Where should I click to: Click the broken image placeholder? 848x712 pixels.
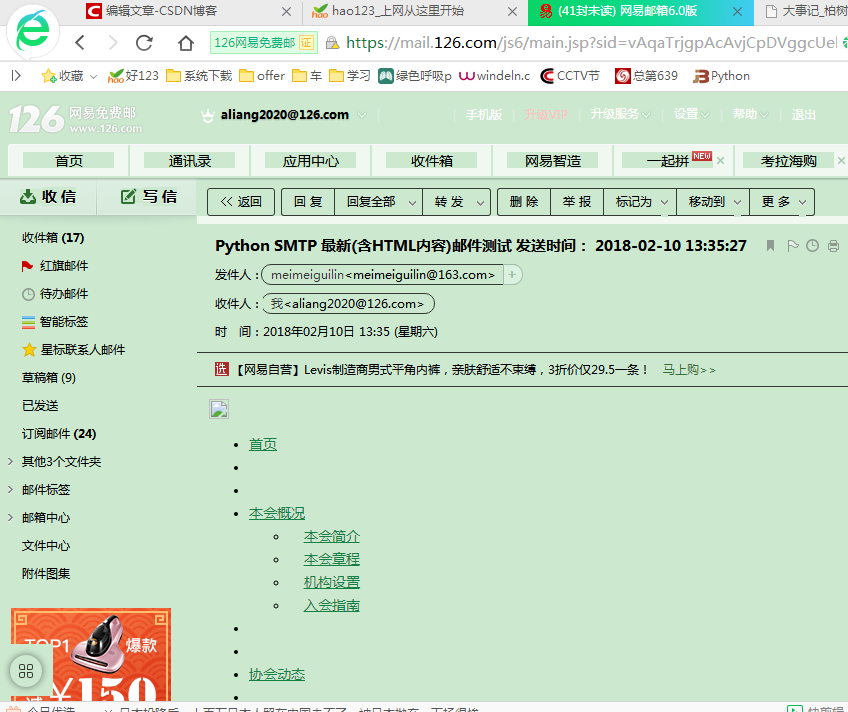point(219,409)
